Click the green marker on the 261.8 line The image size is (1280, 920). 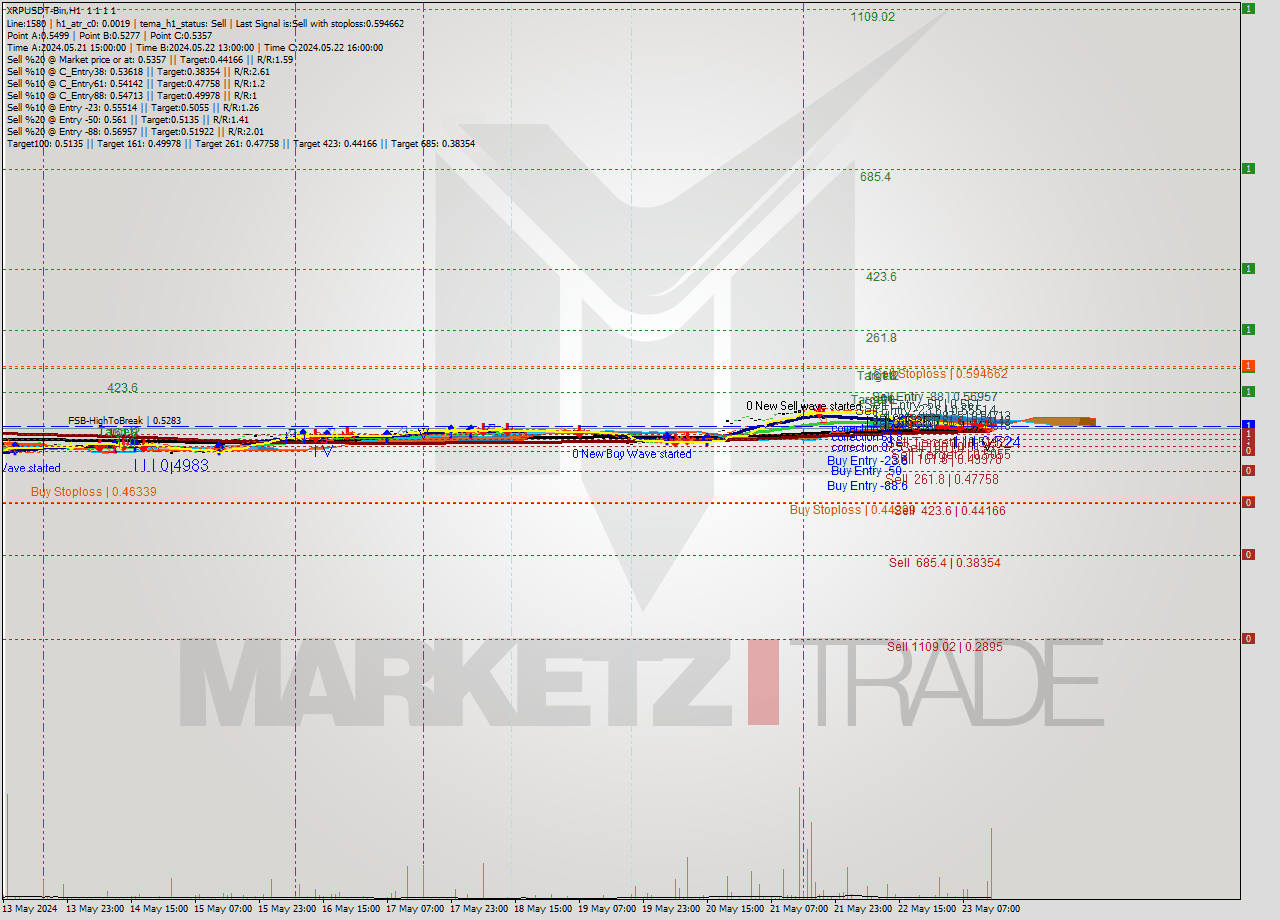(x=1248, y=329)
